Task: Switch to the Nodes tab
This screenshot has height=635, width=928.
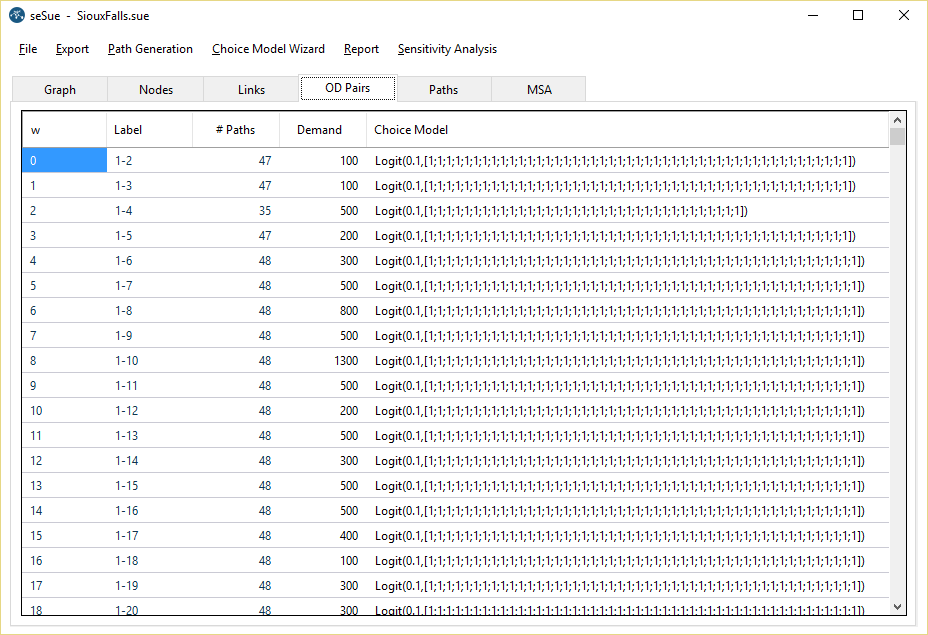Action: 156,89
